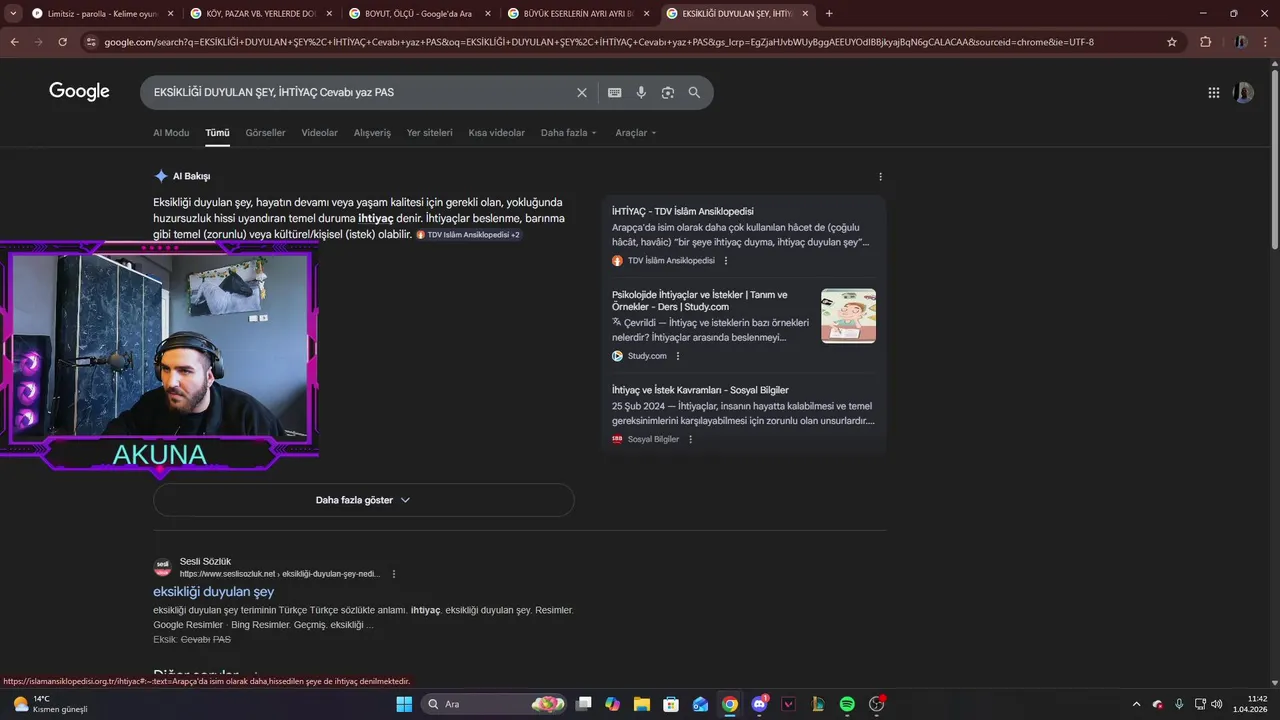This screenshot has height=720, width=1280.
Task: Open İHTİYAÇ - TDV İslâm Ansiklopedisi source
Action: click(683, 211)
